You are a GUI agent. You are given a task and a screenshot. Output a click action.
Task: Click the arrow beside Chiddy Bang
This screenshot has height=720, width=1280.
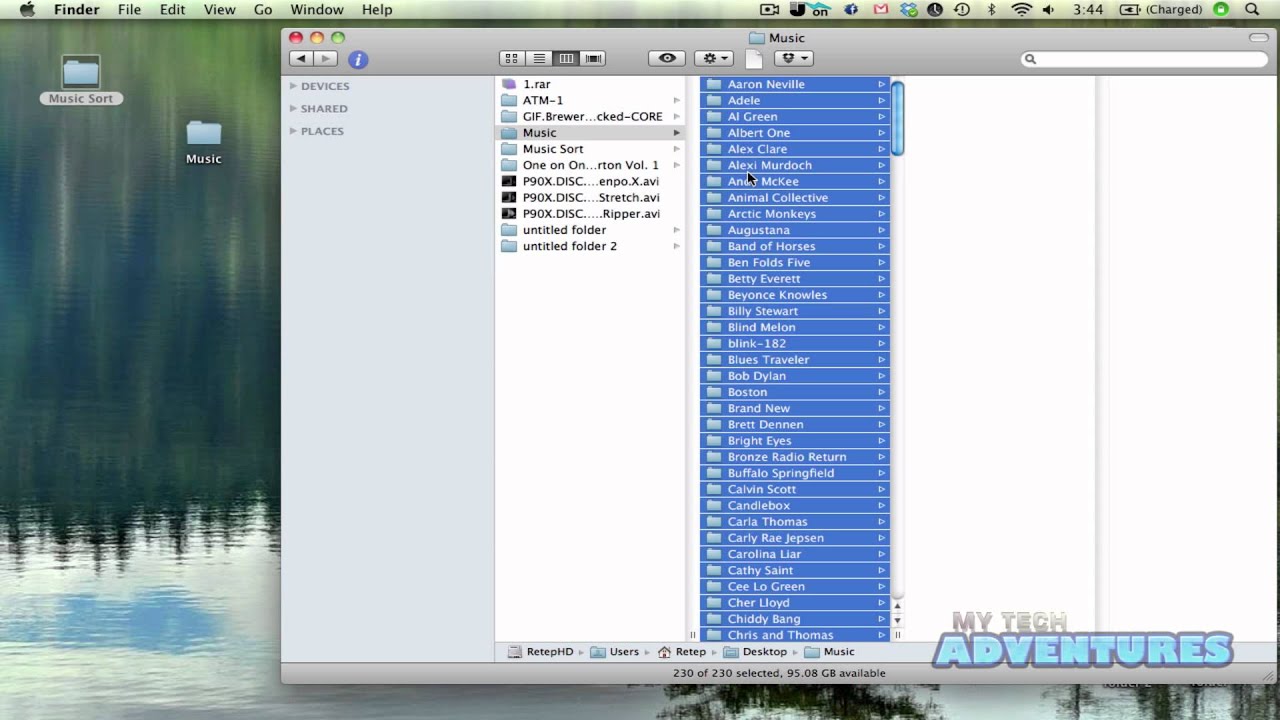[x=881, y=619]
